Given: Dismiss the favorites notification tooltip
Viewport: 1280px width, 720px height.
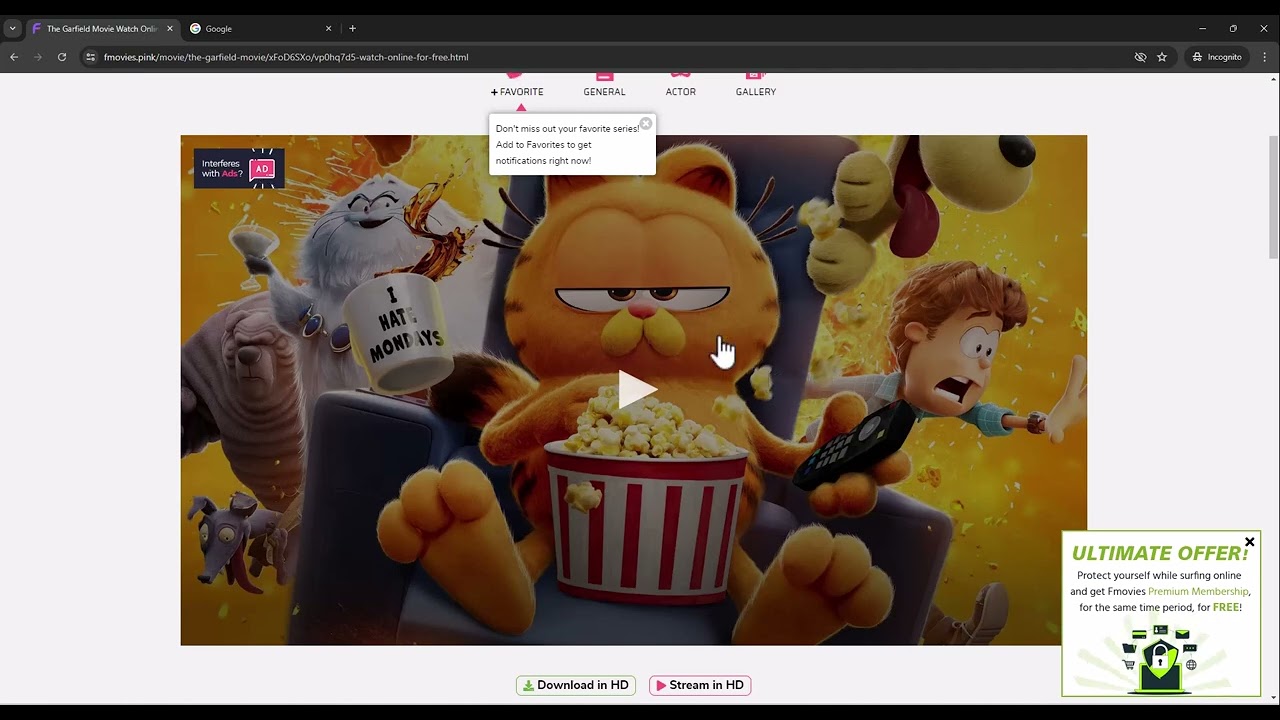Looking at the screenshot, I should (x=645, y=124).
